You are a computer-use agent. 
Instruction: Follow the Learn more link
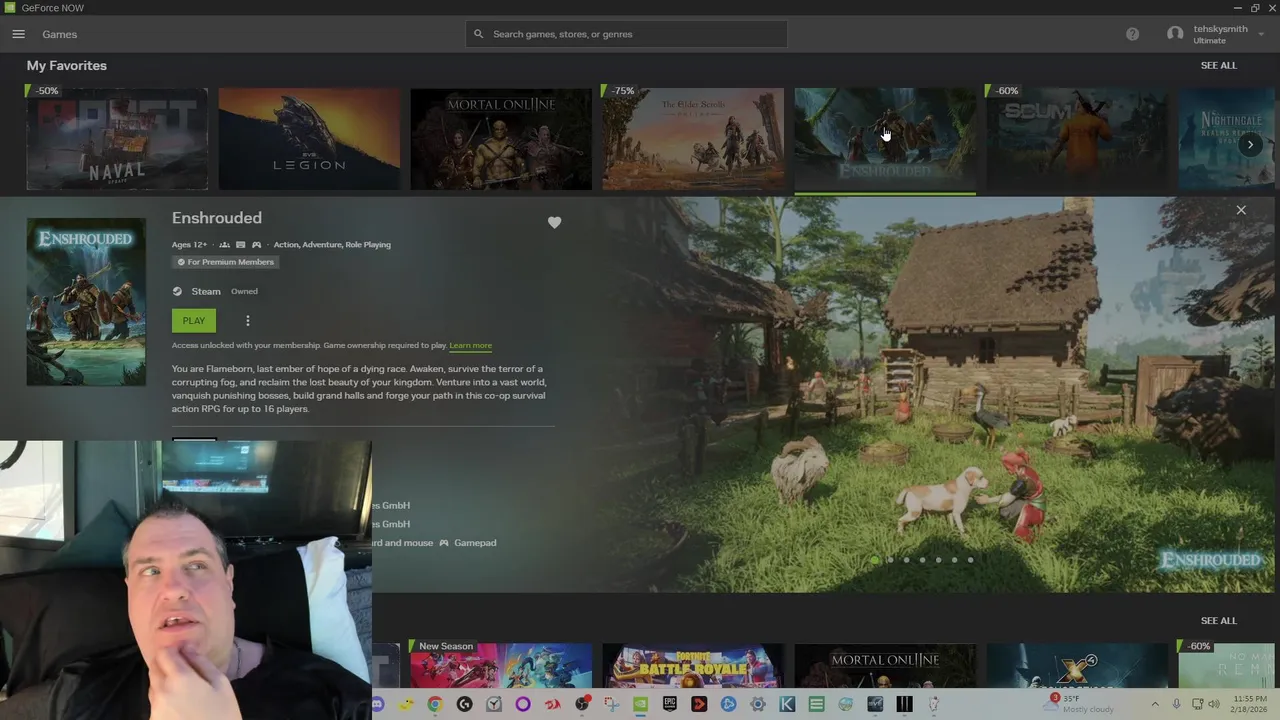coord(470,346)
